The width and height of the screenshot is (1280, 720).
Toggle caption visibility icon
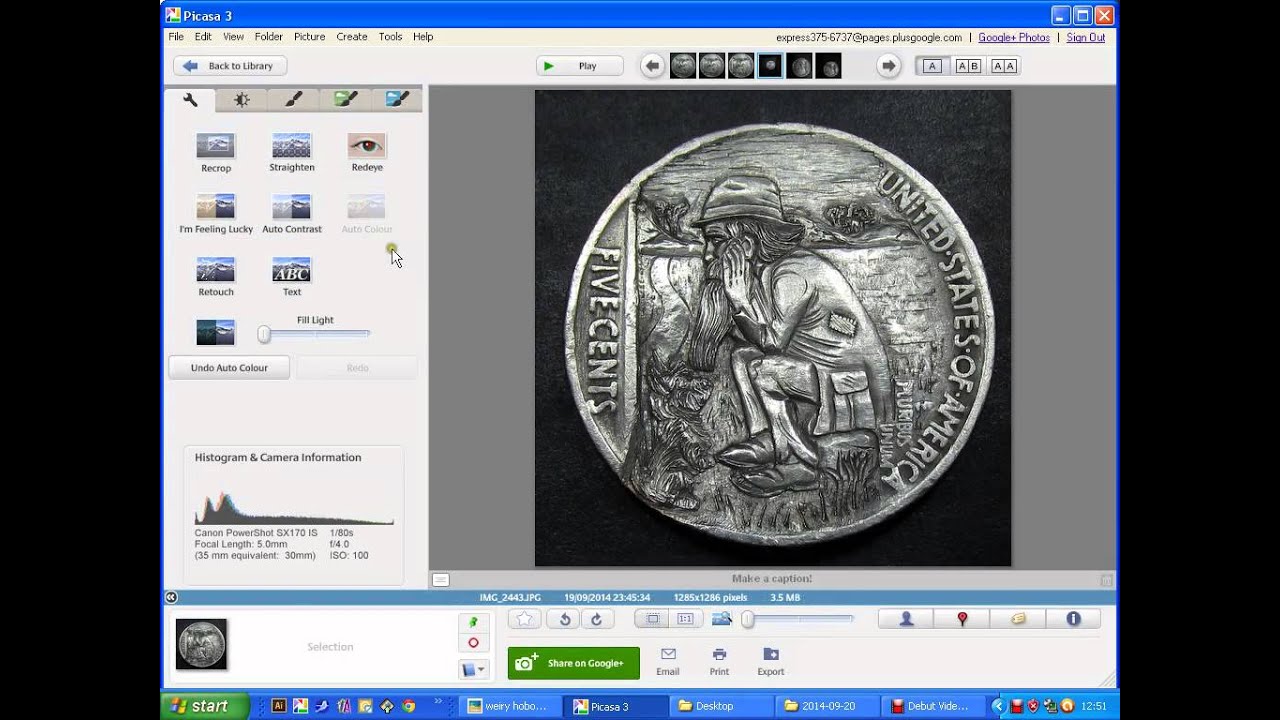click(x=441, y=579)
